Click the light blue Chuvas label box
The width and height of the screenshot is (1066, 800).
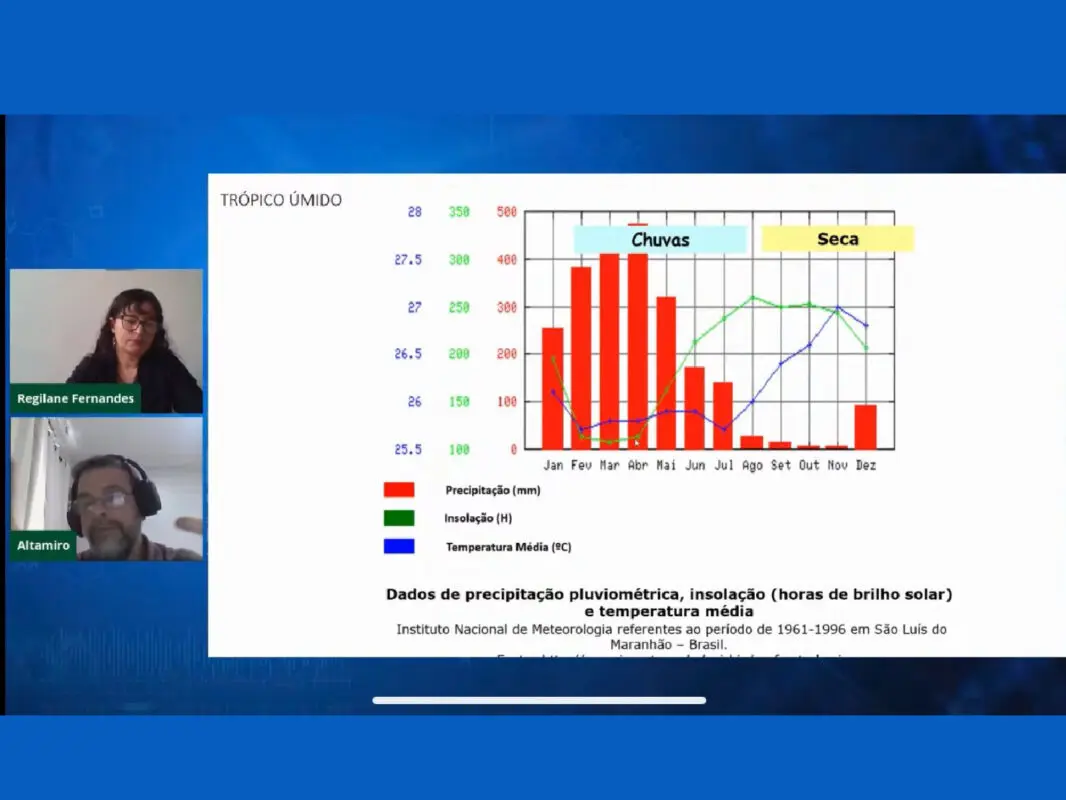660,239
